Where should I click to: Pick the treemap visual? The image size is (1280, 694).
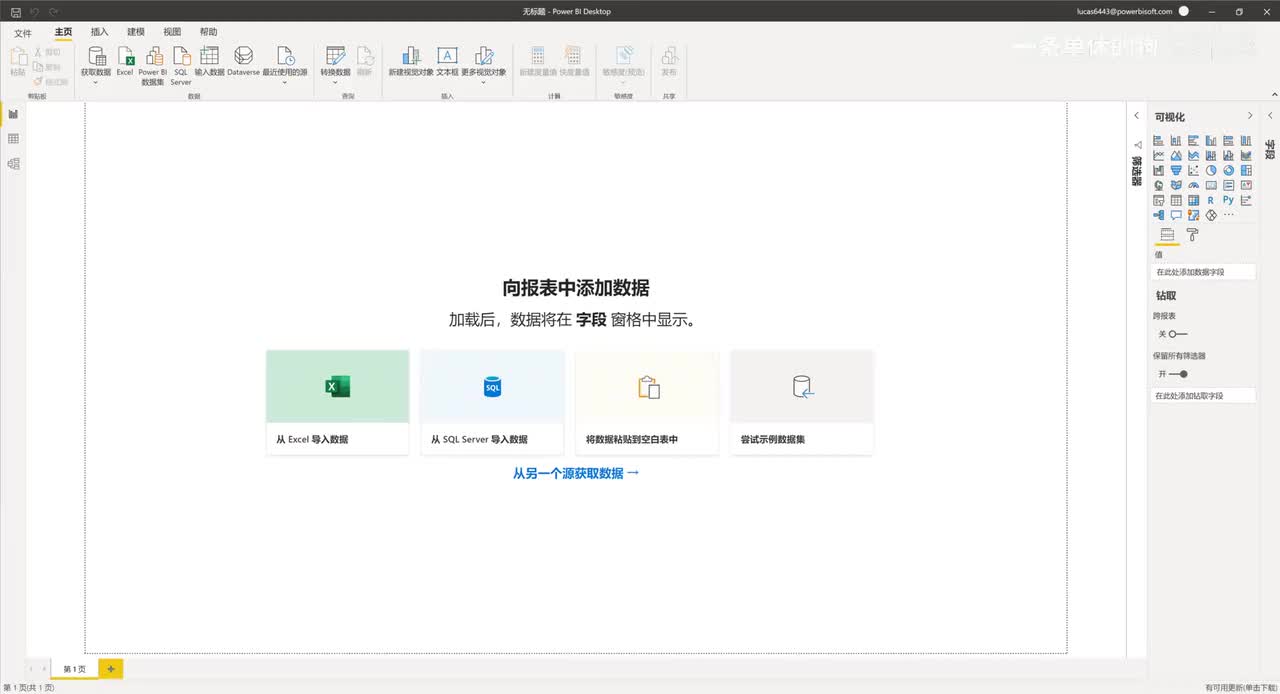(x=1246, y=170)
